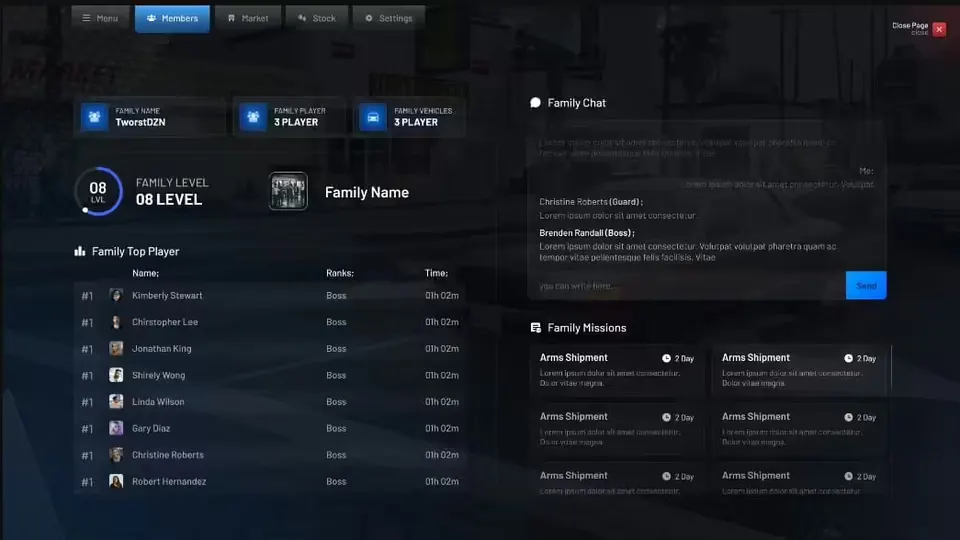
Task: Click the Family Missions heading
Action: (587, 328)
